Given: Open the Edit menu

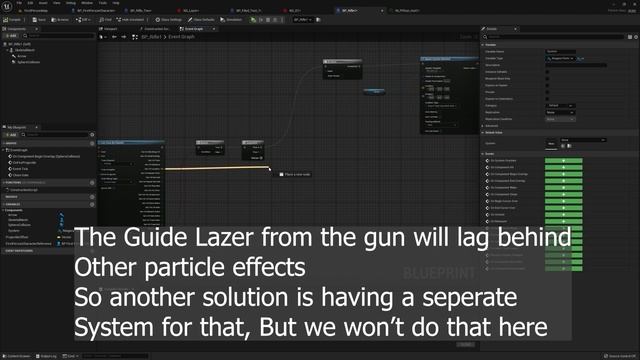Looking at the screenshot, I should tap(30, 3).
